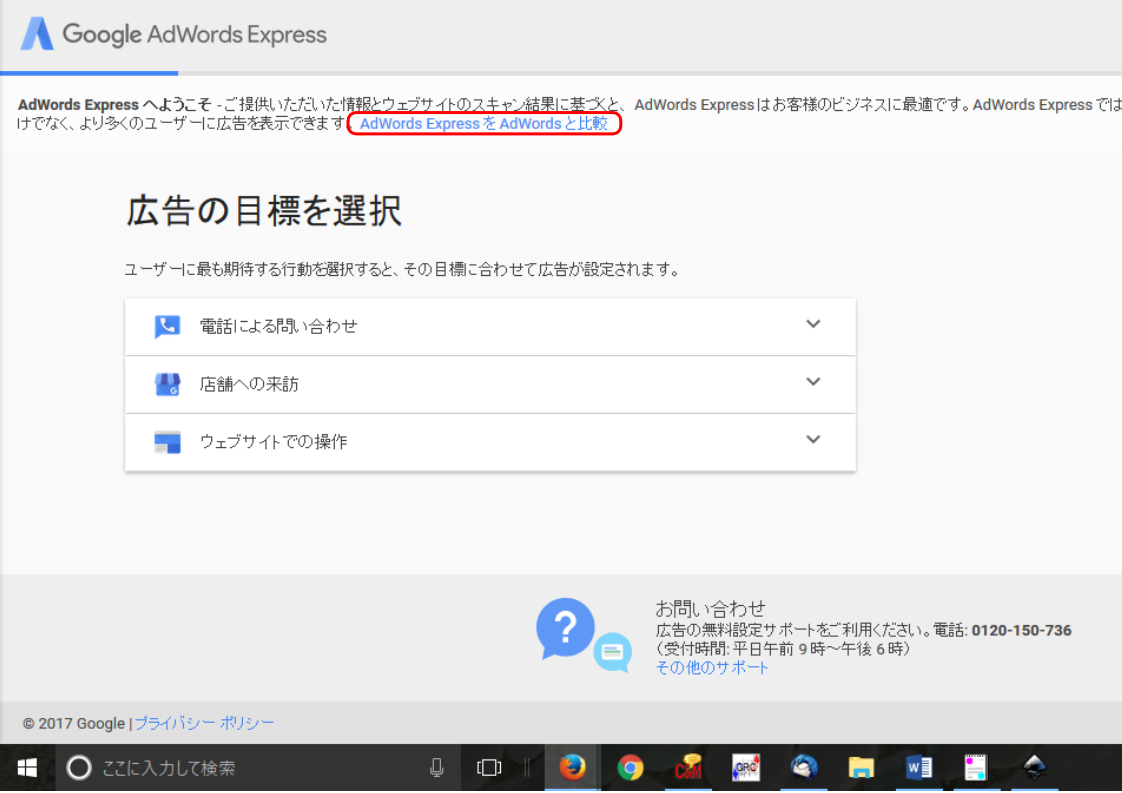Select the 店舗への来訪 goal text
Viewport: 1122px width, 793px height.
[249, 384]
